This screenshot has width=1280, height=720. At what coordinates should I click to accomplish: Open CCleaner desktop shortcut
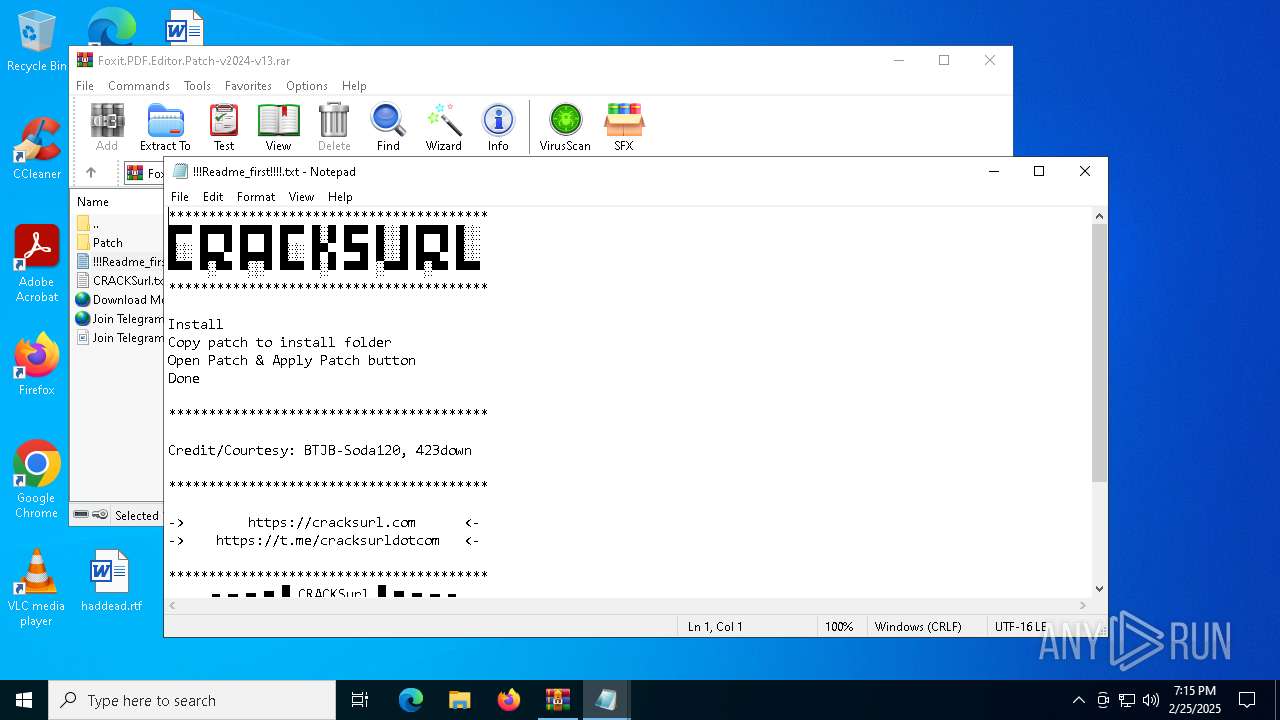37,148
